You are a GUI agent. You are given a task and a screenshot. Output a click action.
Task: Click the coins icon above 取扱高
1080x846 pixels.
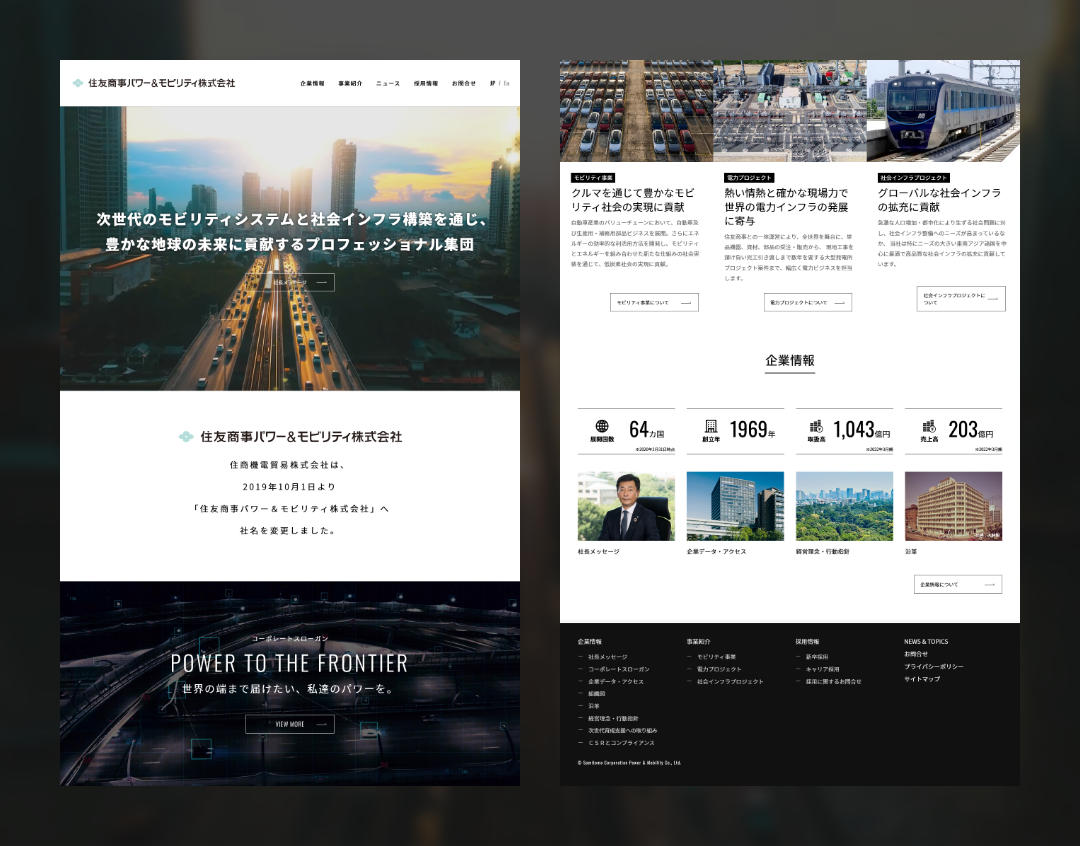816,426
